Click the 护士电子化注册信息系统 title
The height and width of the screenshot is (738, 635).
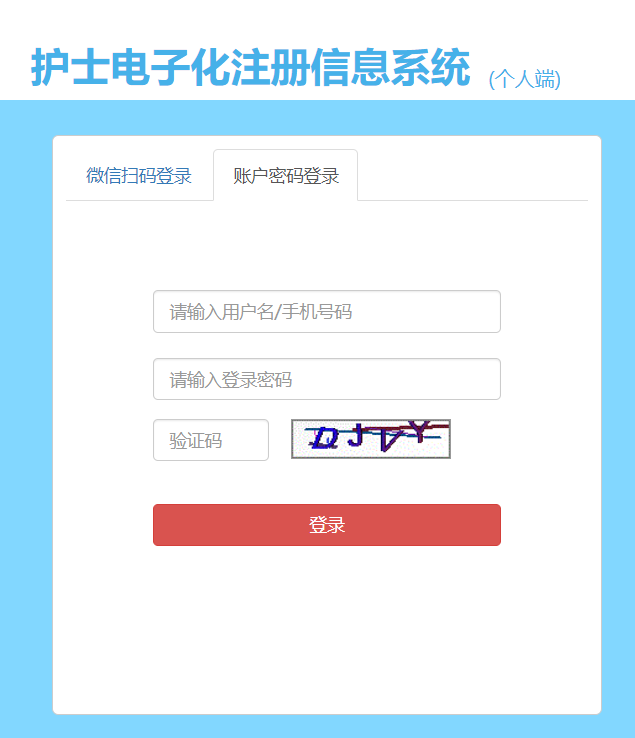point(250,67)
